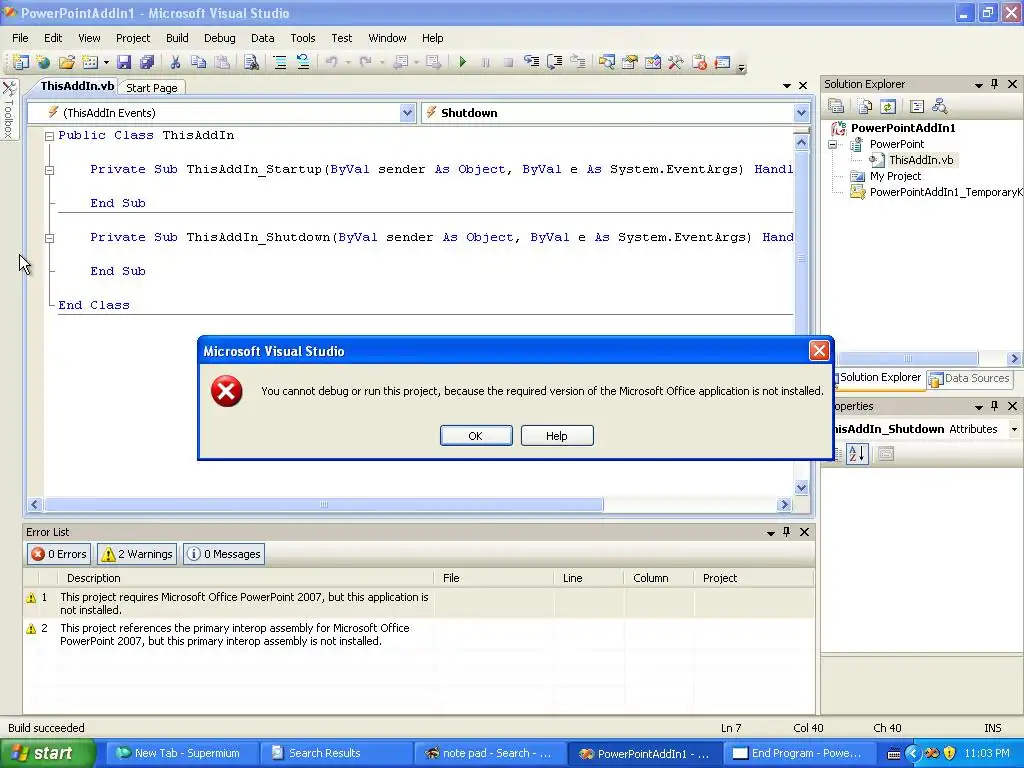Sort properties alphabetically with the A-Z icon

tap(857, 453)
